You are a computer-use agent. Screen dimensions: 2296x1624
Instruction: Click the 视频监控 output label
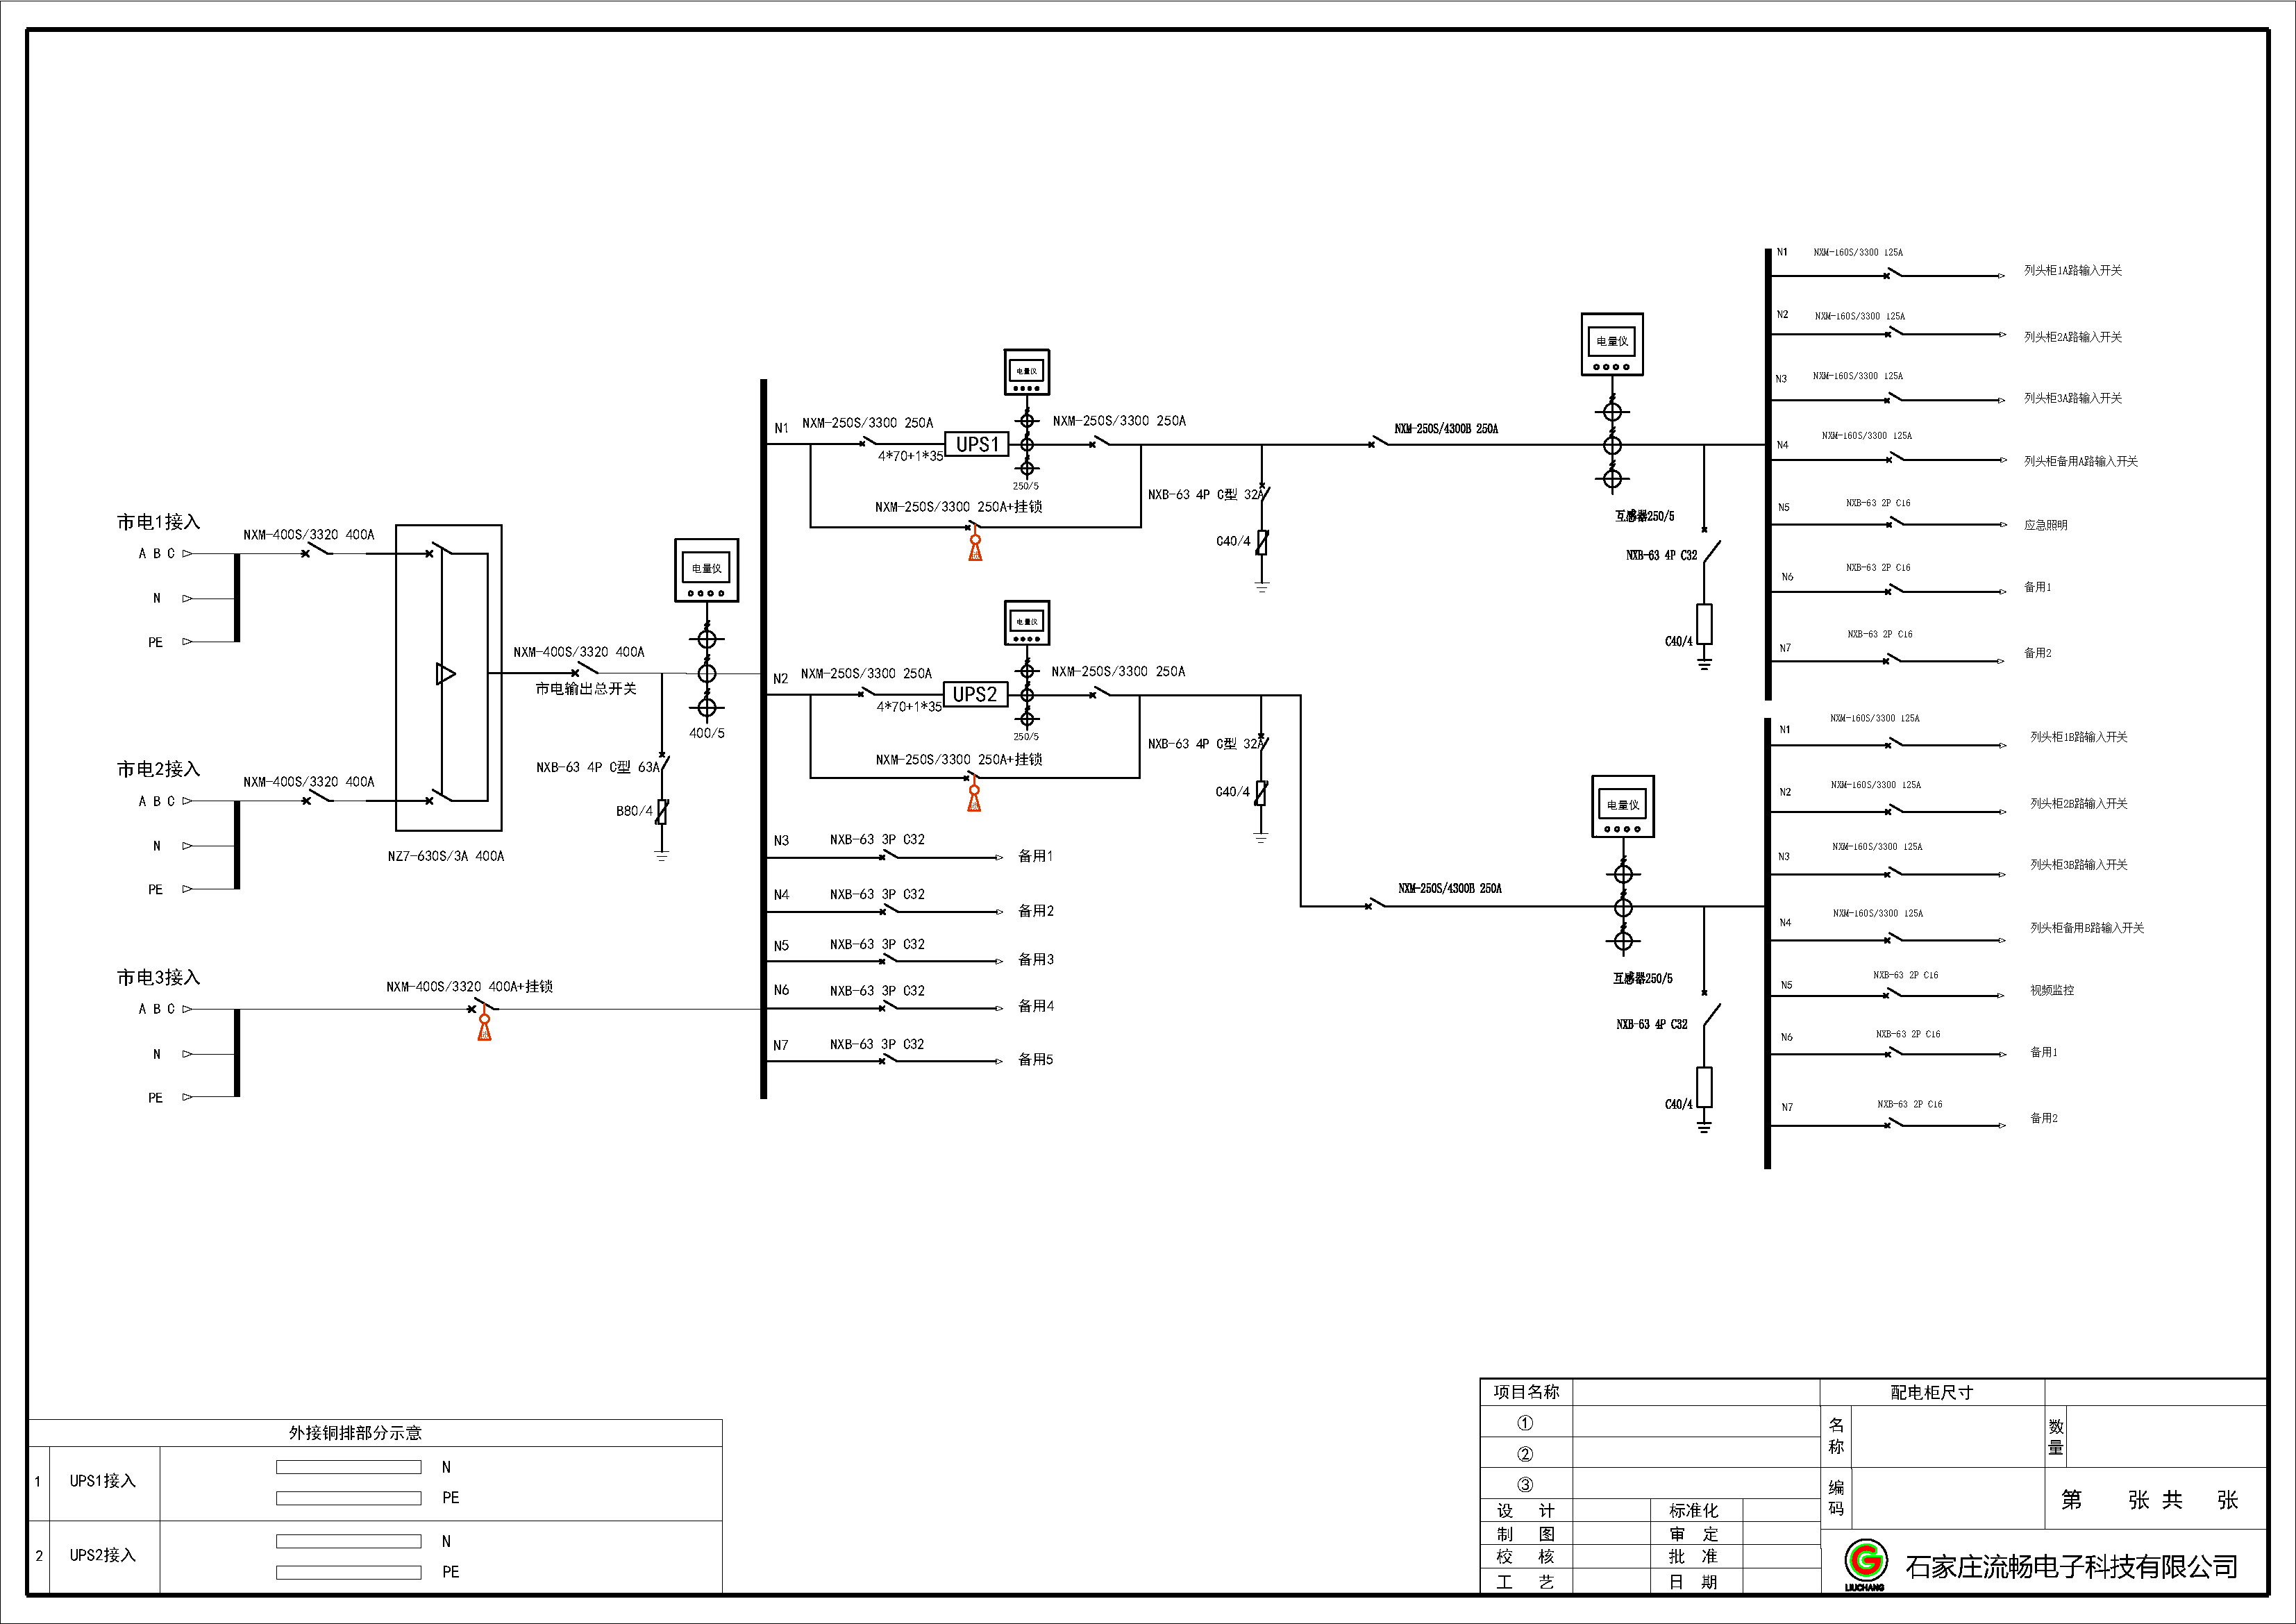click(2051, 990)
